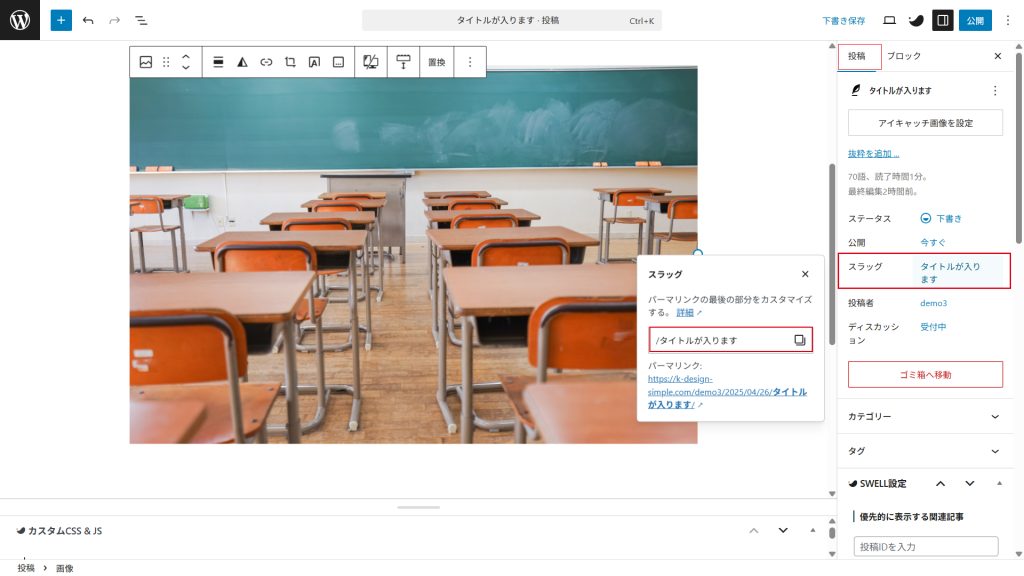Click the 下書き保存 link
The width and height of the screenshot is (1024, 576).
pos(843,20)
